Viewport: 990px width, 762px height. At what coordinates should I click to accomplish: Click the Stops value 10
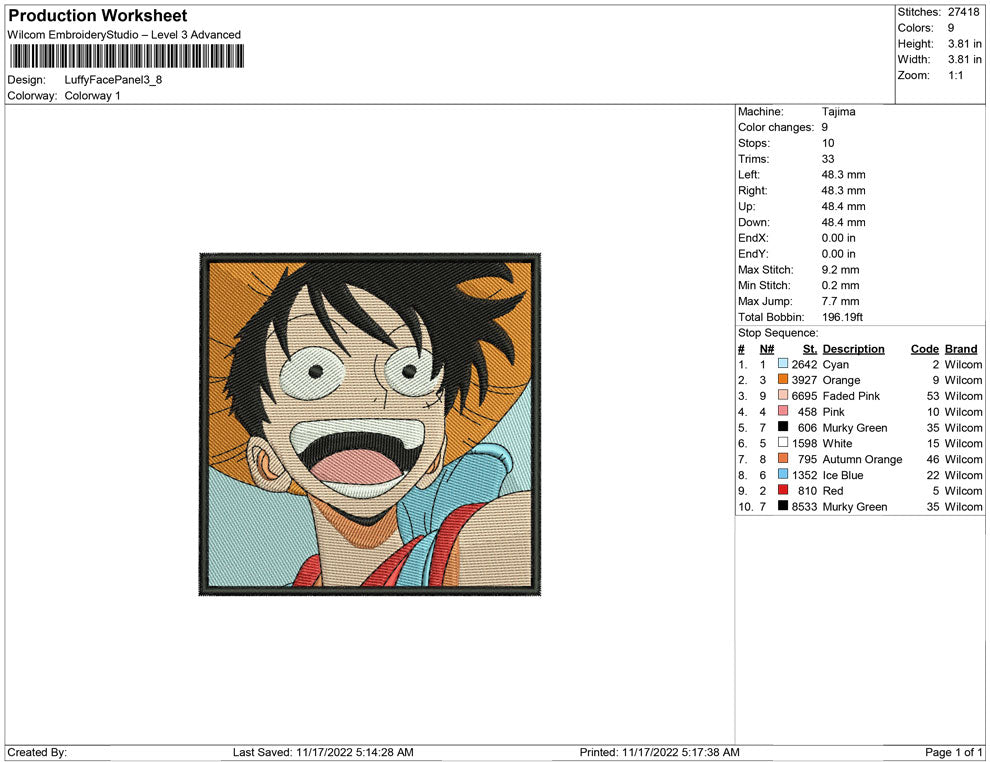click(828, 143)
